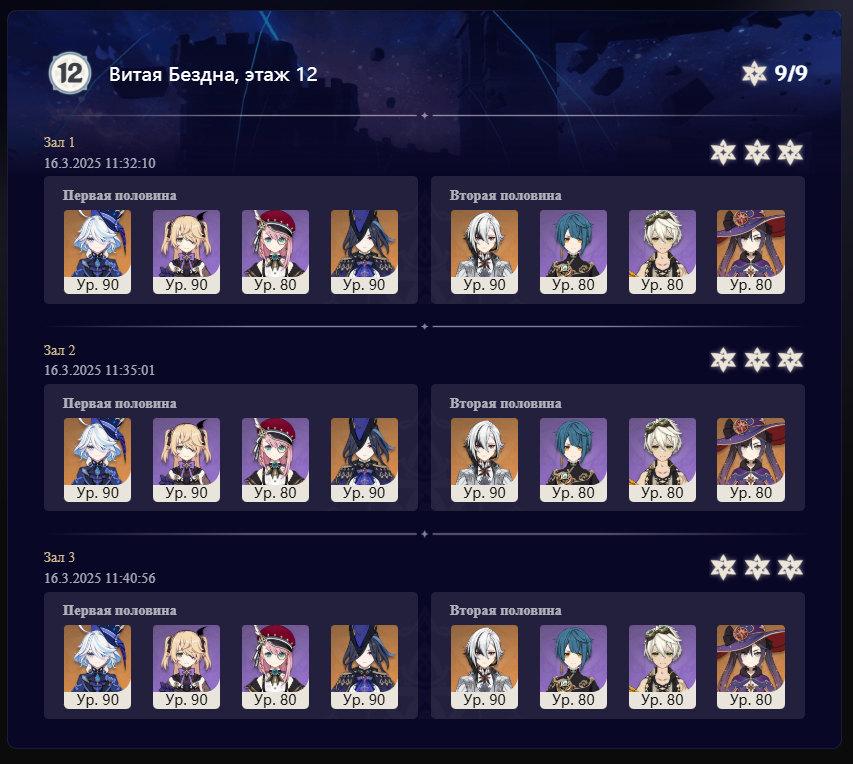The height and width of the screenshot is (764, 853).
Task: Select Furina portrait in Зал 1 first half
Action: (x=97, y=252)
